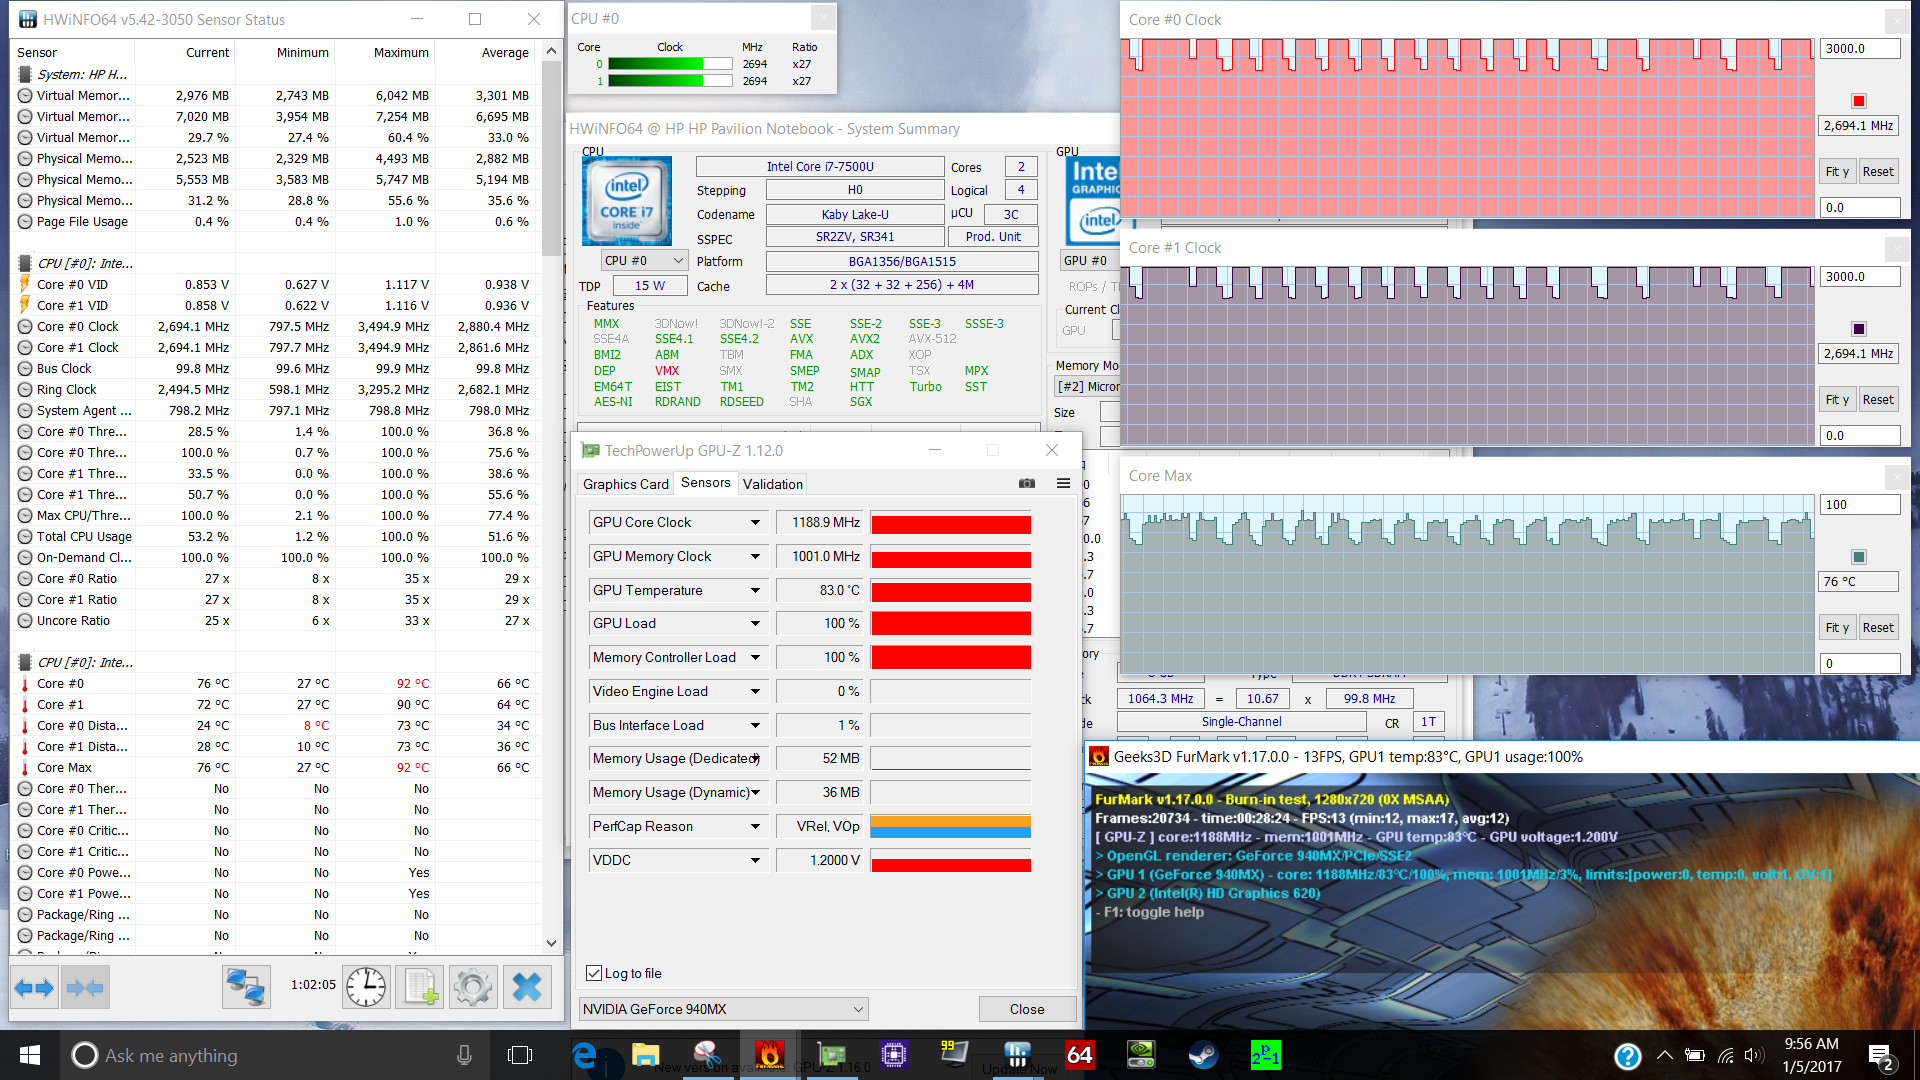Open the GPU Core Clock sensor dropdown

tap(756, 523)
